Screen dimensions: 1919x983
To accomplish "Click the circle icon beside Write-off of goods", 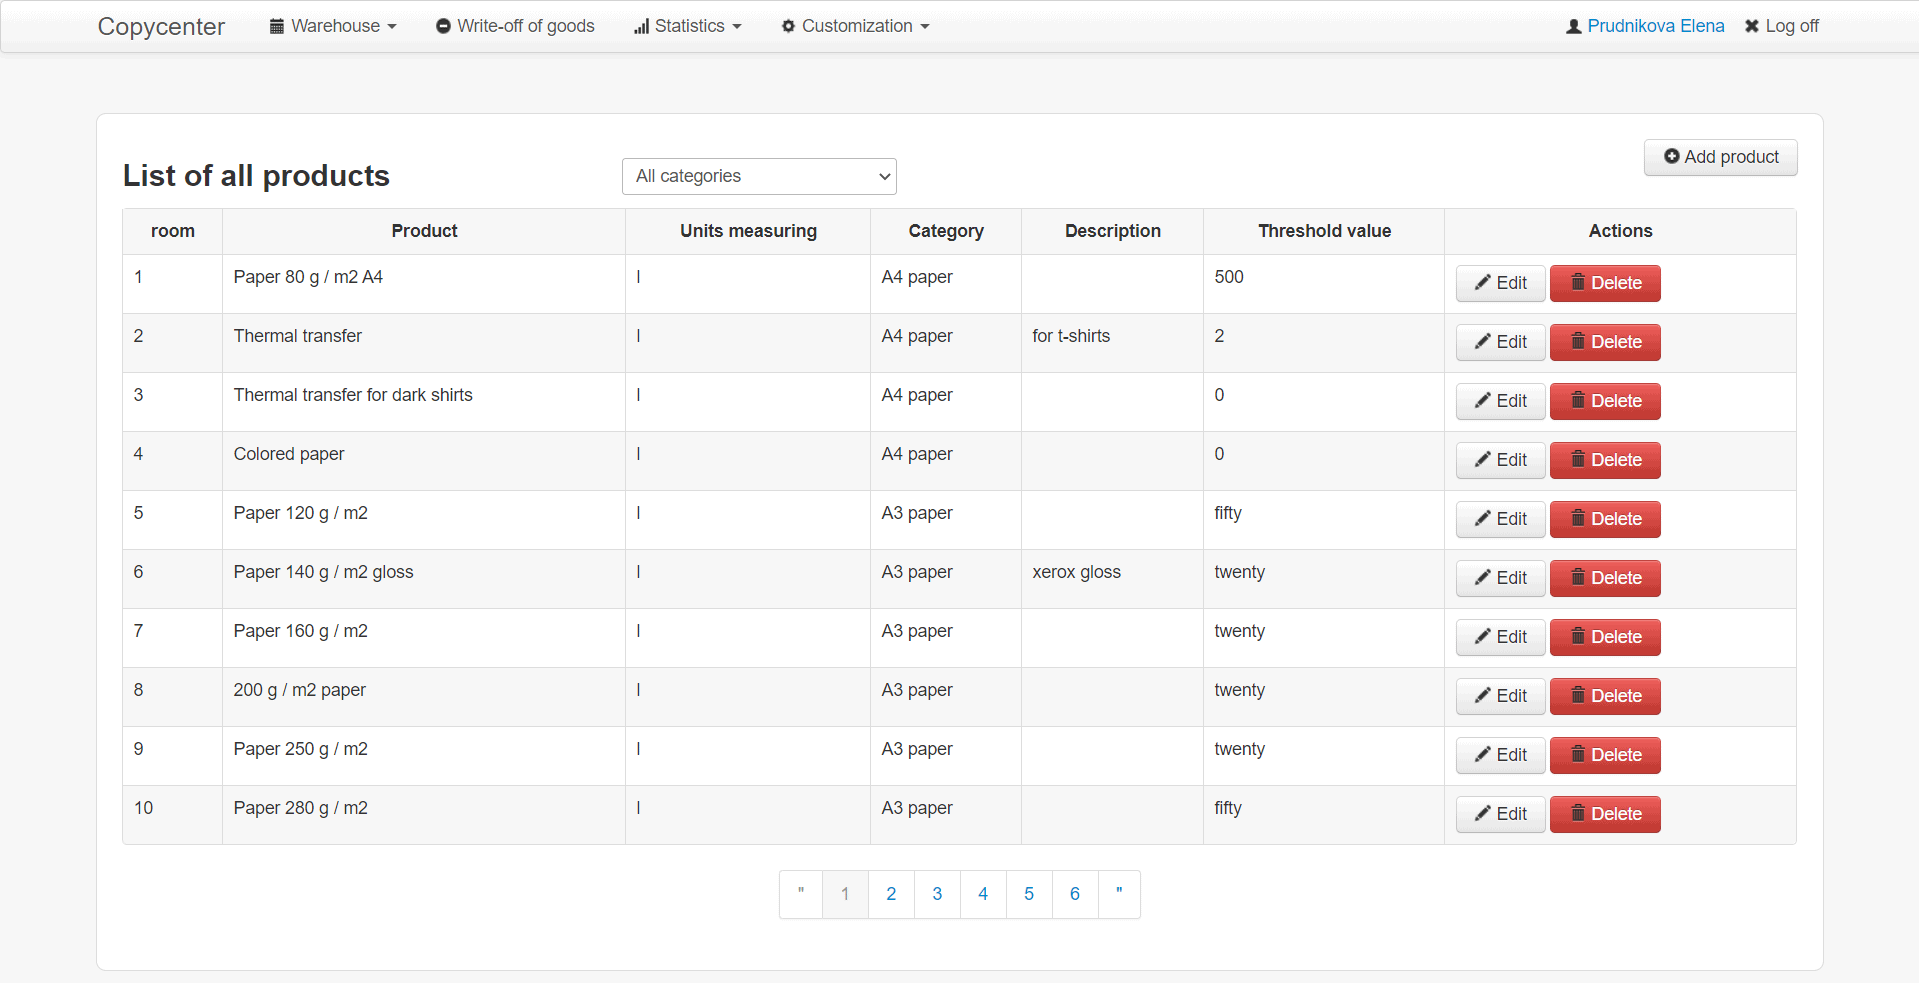I will point(444,27).
